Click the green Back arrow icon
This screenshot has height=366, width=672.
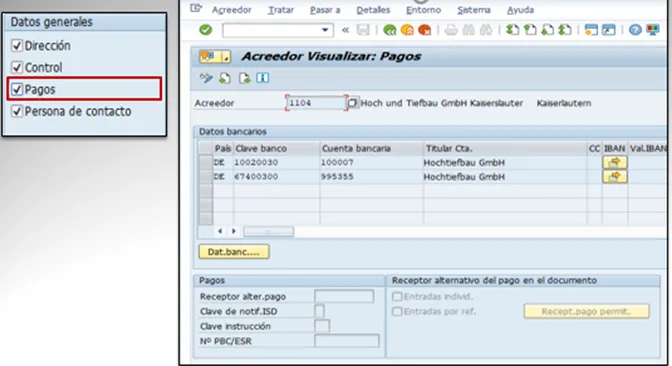point(390,30)
